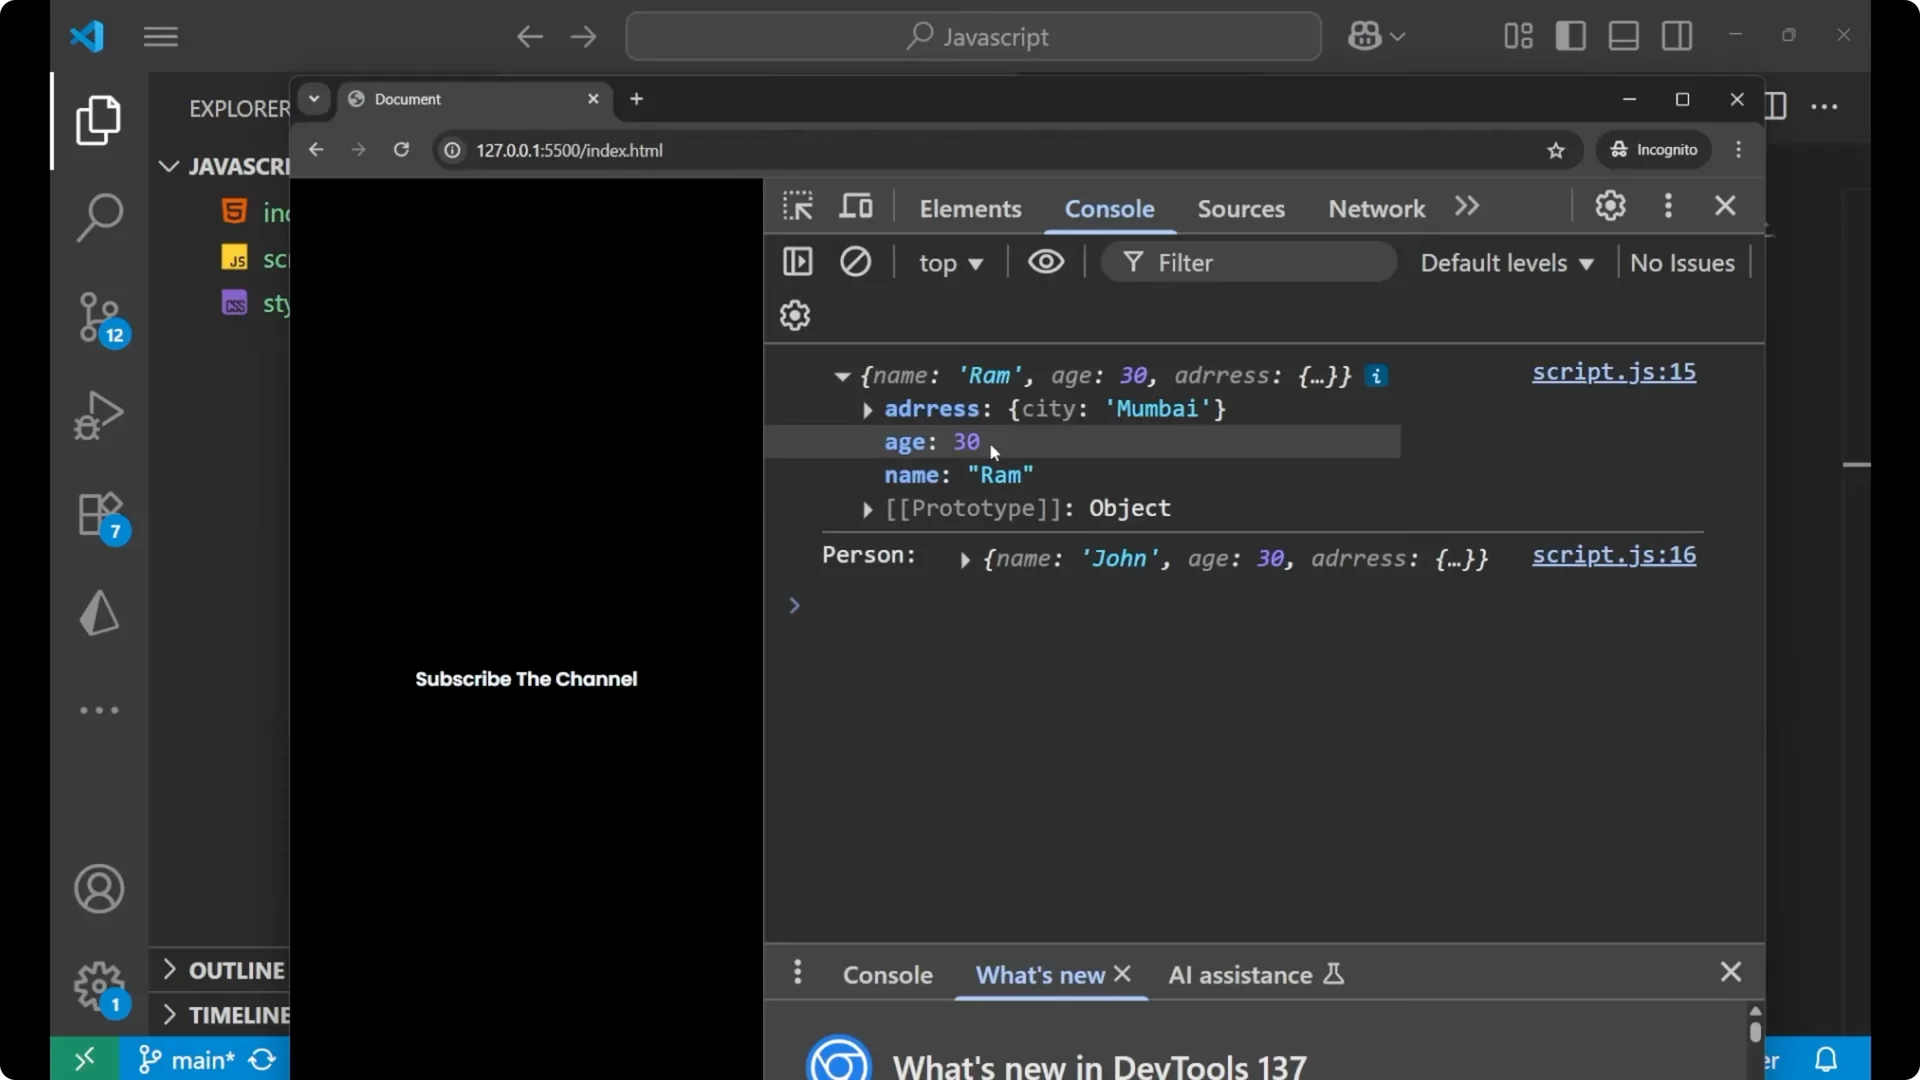Expand the Prototype entry of the Ram object
This screenshot has height=1080, width=1920.
click(x=868, y=510)
